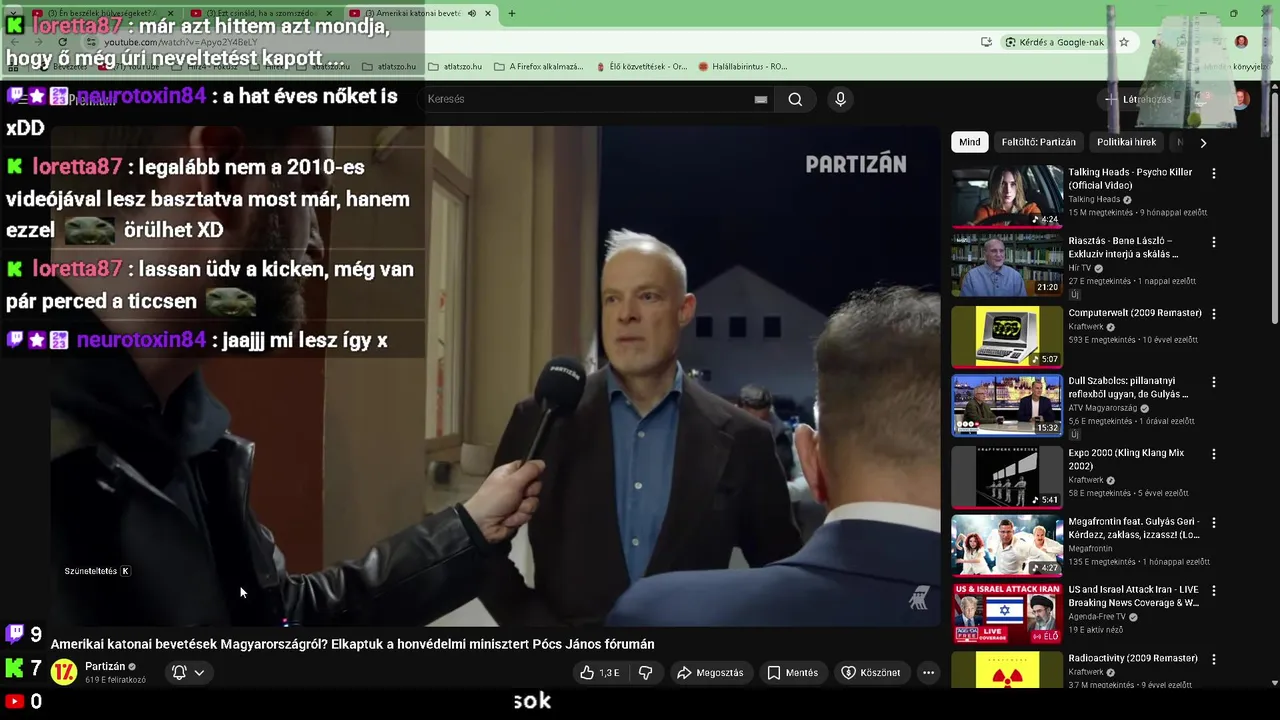Dislike the video with thumbs down
Viewport: 1280px width, 720px height.
pyautogui.click(x=646, y=673)
